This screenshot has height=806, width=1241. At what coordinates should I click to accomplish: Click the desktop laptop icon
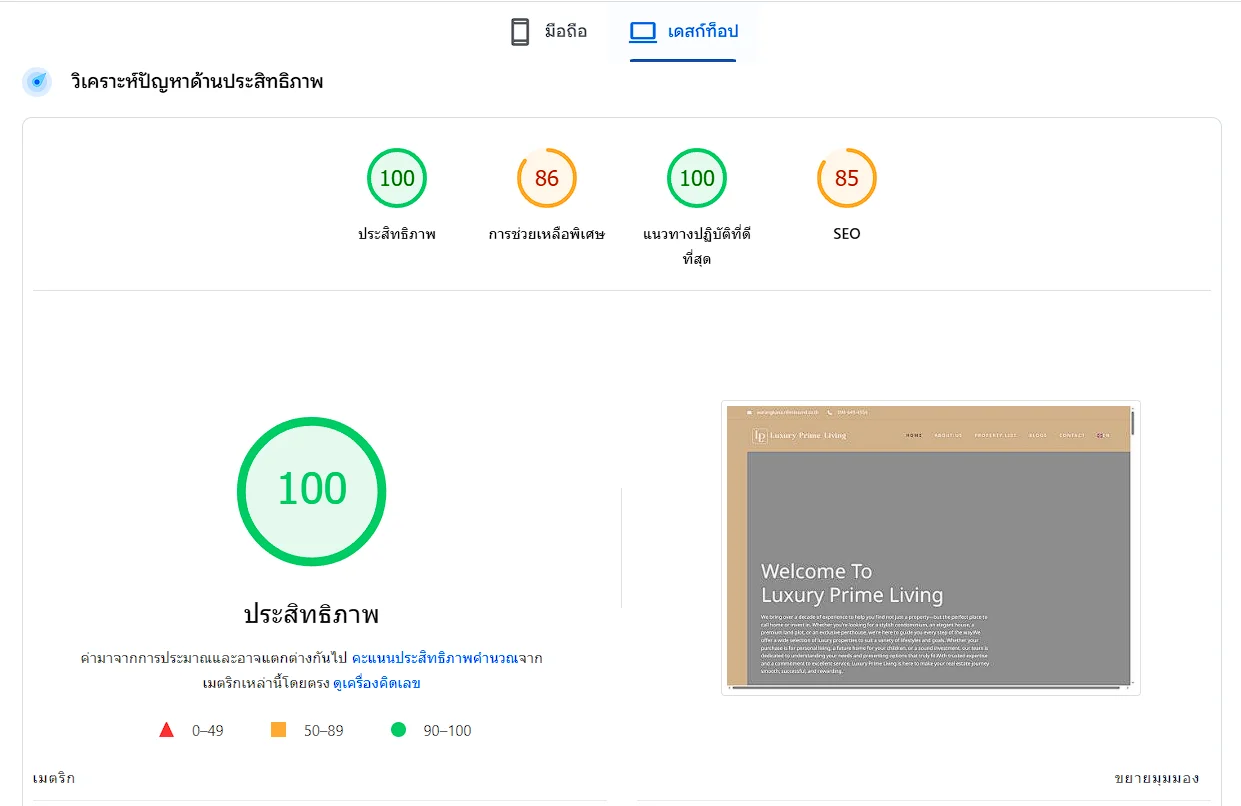coord(642,32)
